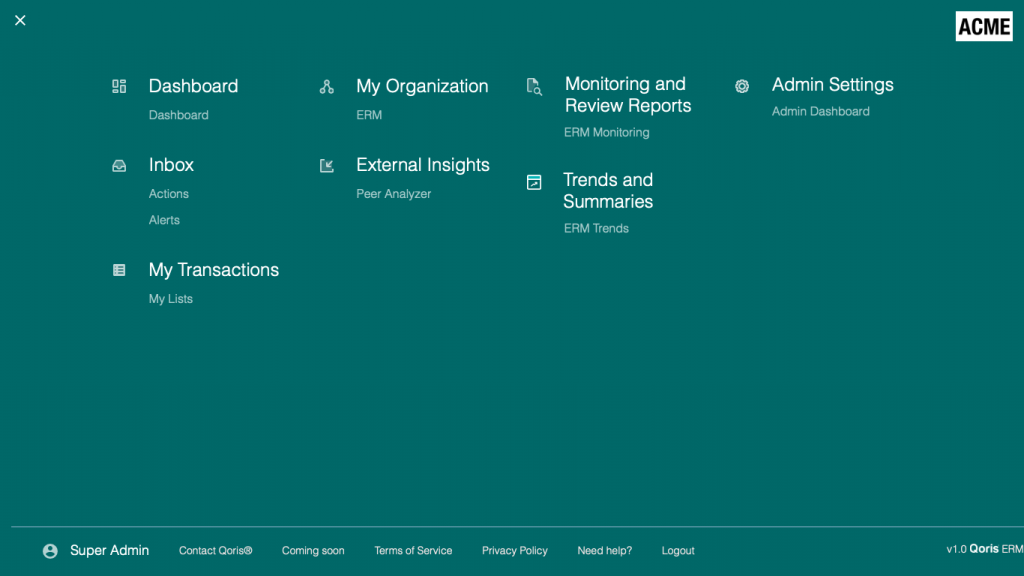The image size is (1024, 576).
Task: Open Alerts under Inbox
Action: point(164,220)
